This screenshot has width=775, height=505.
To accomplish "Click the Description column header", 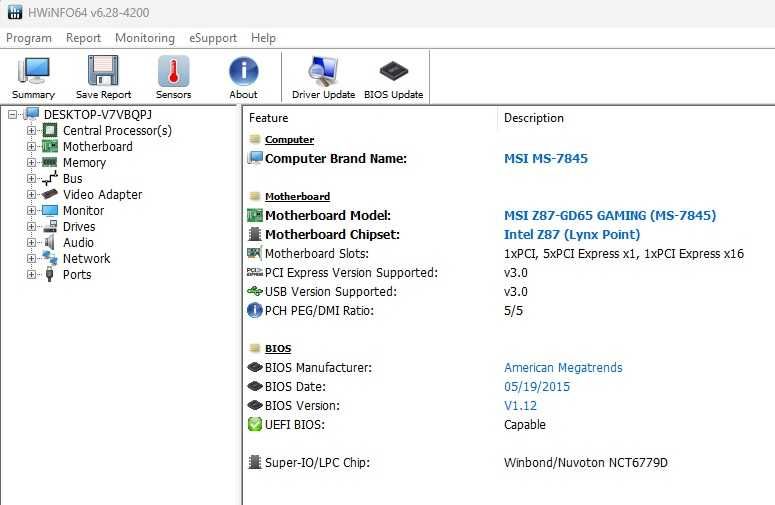I will click(534, 118).
